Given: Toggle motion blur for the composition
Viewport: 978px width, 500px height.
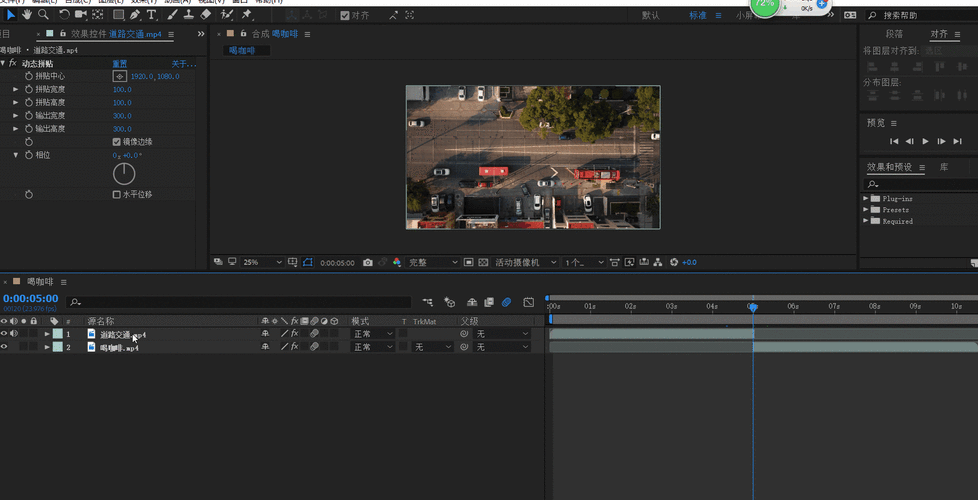Looking at the screenshot, I should (x=506, y=302).
